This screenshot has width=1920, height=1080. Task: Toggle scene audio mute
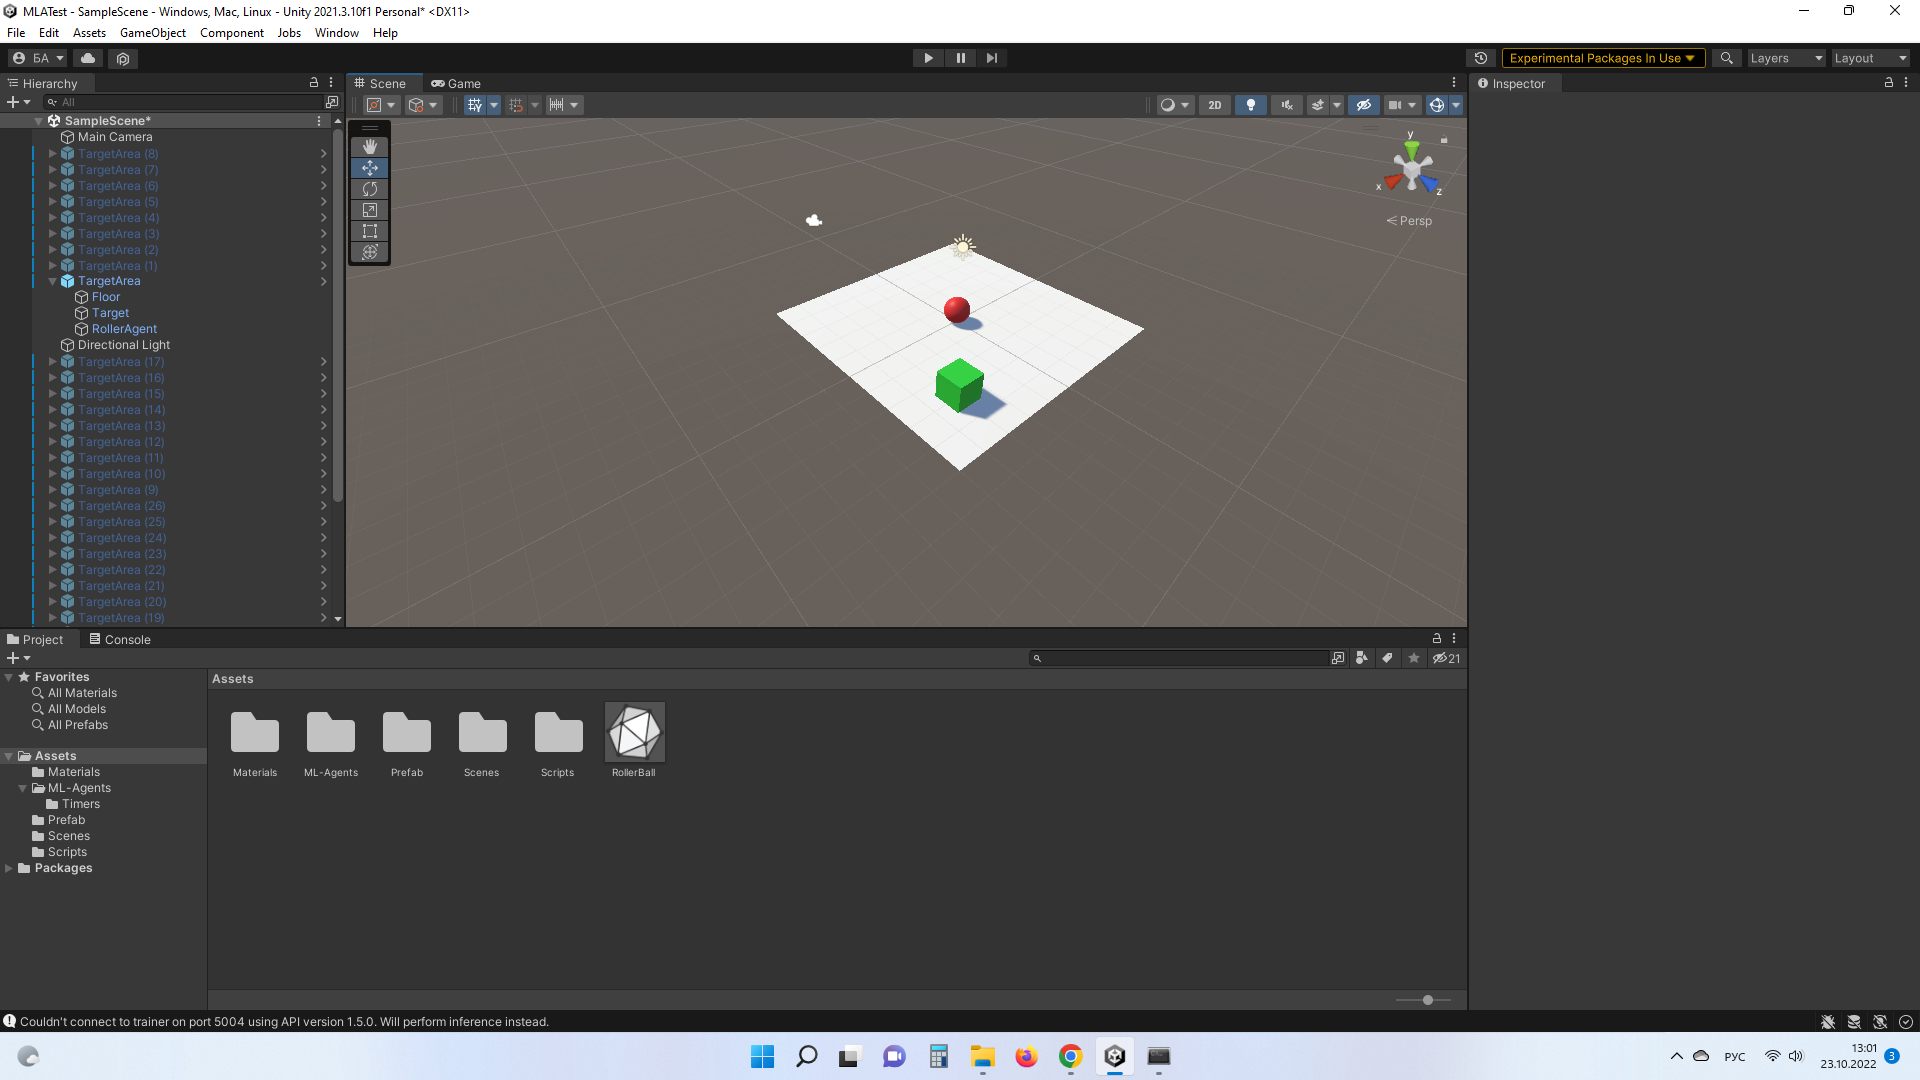[1287, 105]
